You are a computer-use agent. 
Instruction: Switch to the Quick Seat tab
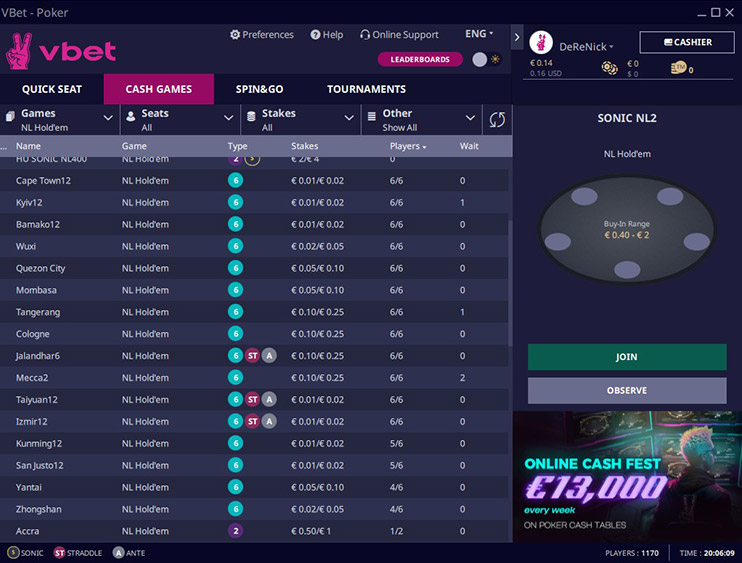coord(52,89)
